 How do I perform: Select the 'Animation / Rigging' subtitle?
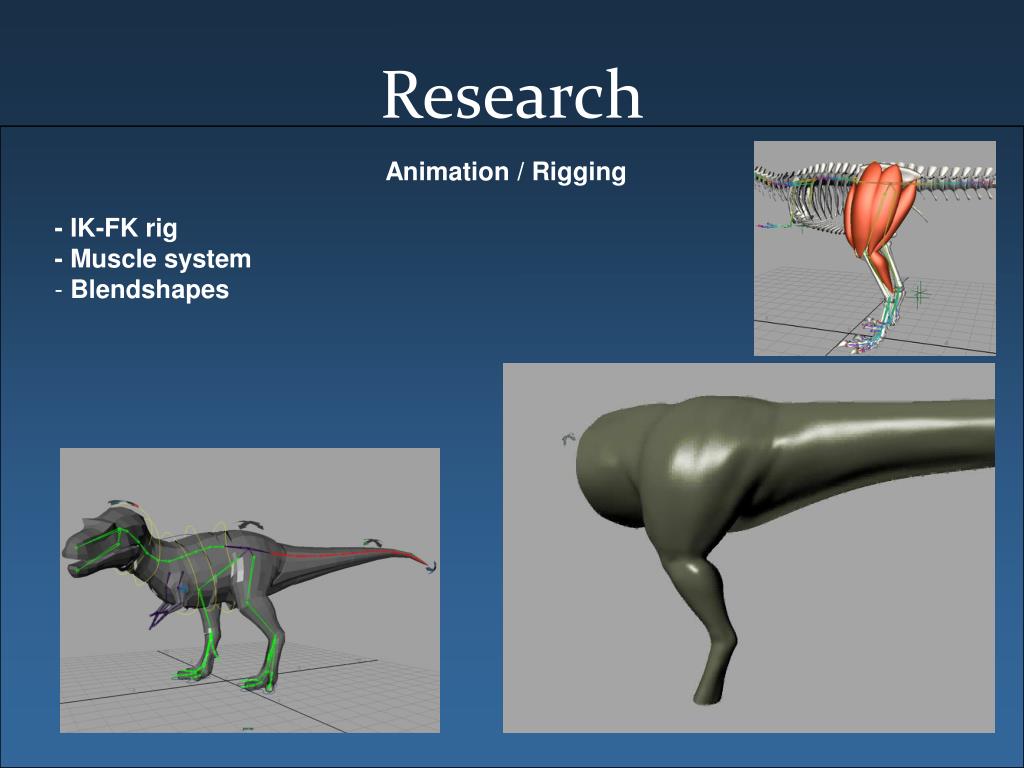(505, 172)
